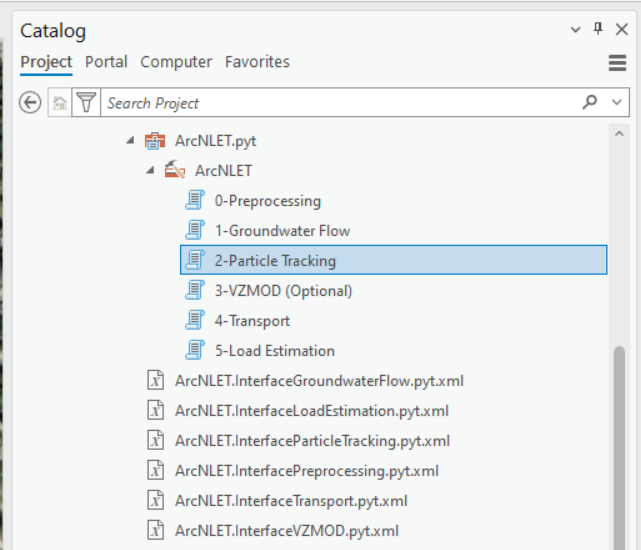
Task: Click into the Search Project field
Action: coord(339,103)
